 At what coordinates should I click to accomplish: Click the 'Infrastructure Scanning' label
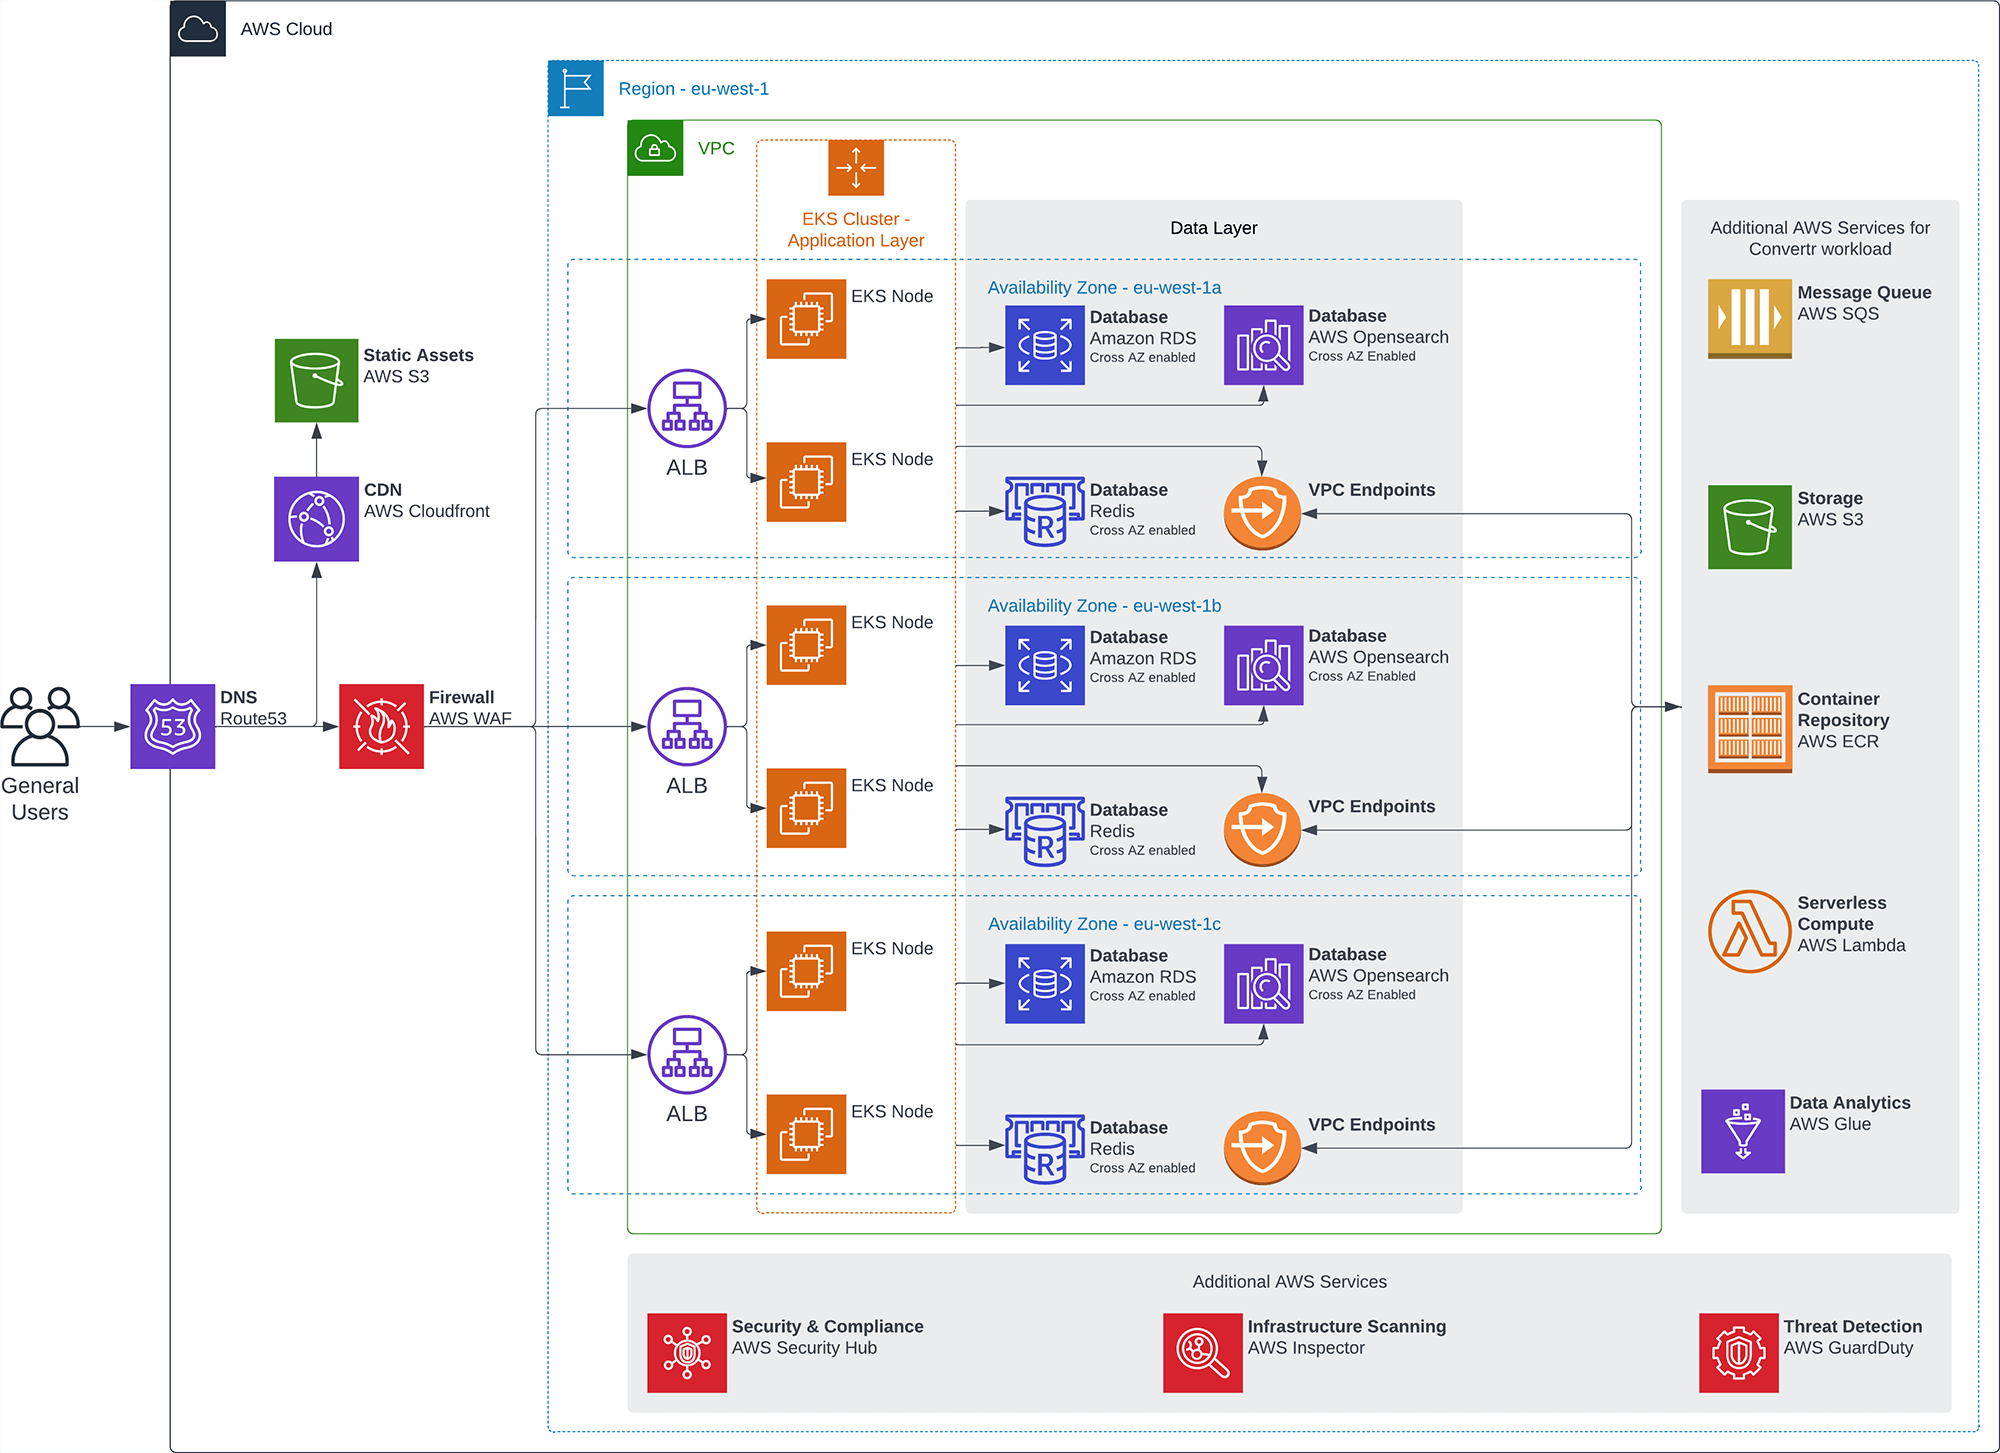pyautogui.click(x=1347, y=1327)
